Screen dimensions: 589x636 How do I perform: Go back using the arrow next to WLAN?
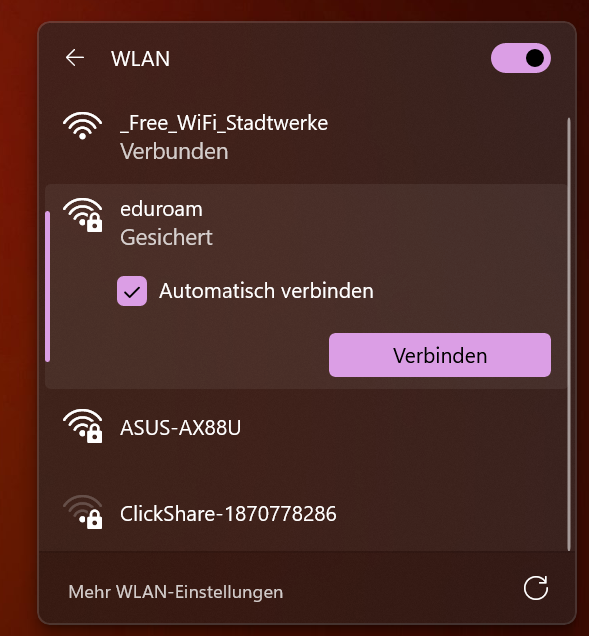[75, 58]
